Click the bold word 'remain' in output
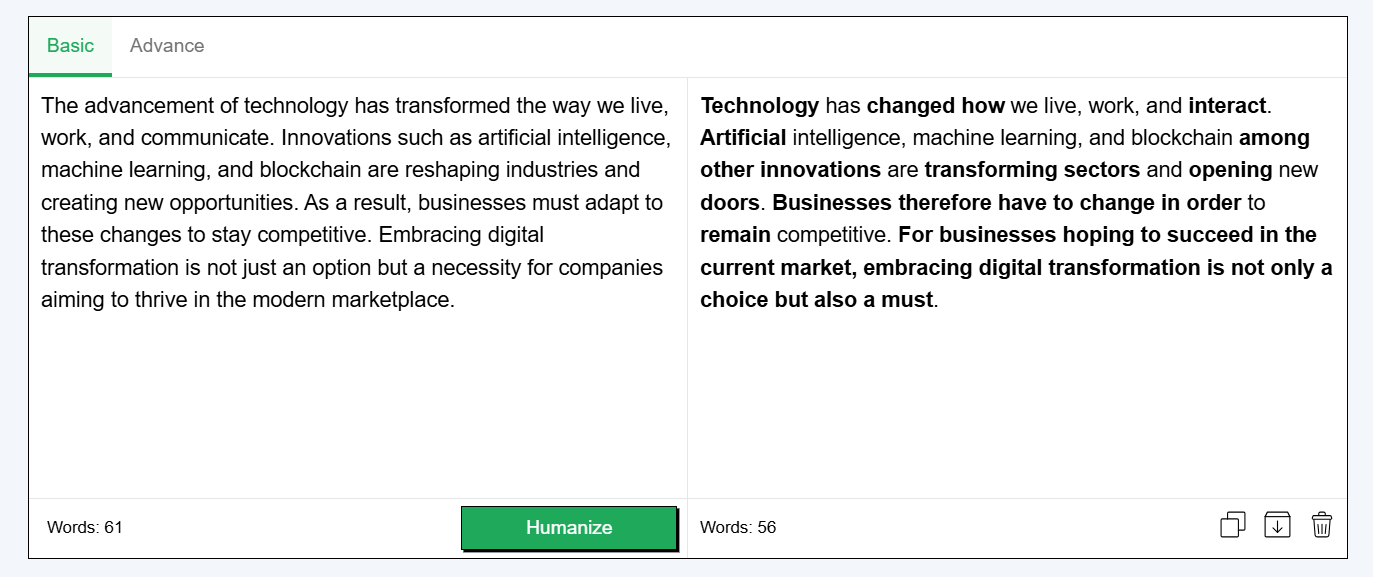This screenshot has height=577, width=1373. tap(735, 235)
